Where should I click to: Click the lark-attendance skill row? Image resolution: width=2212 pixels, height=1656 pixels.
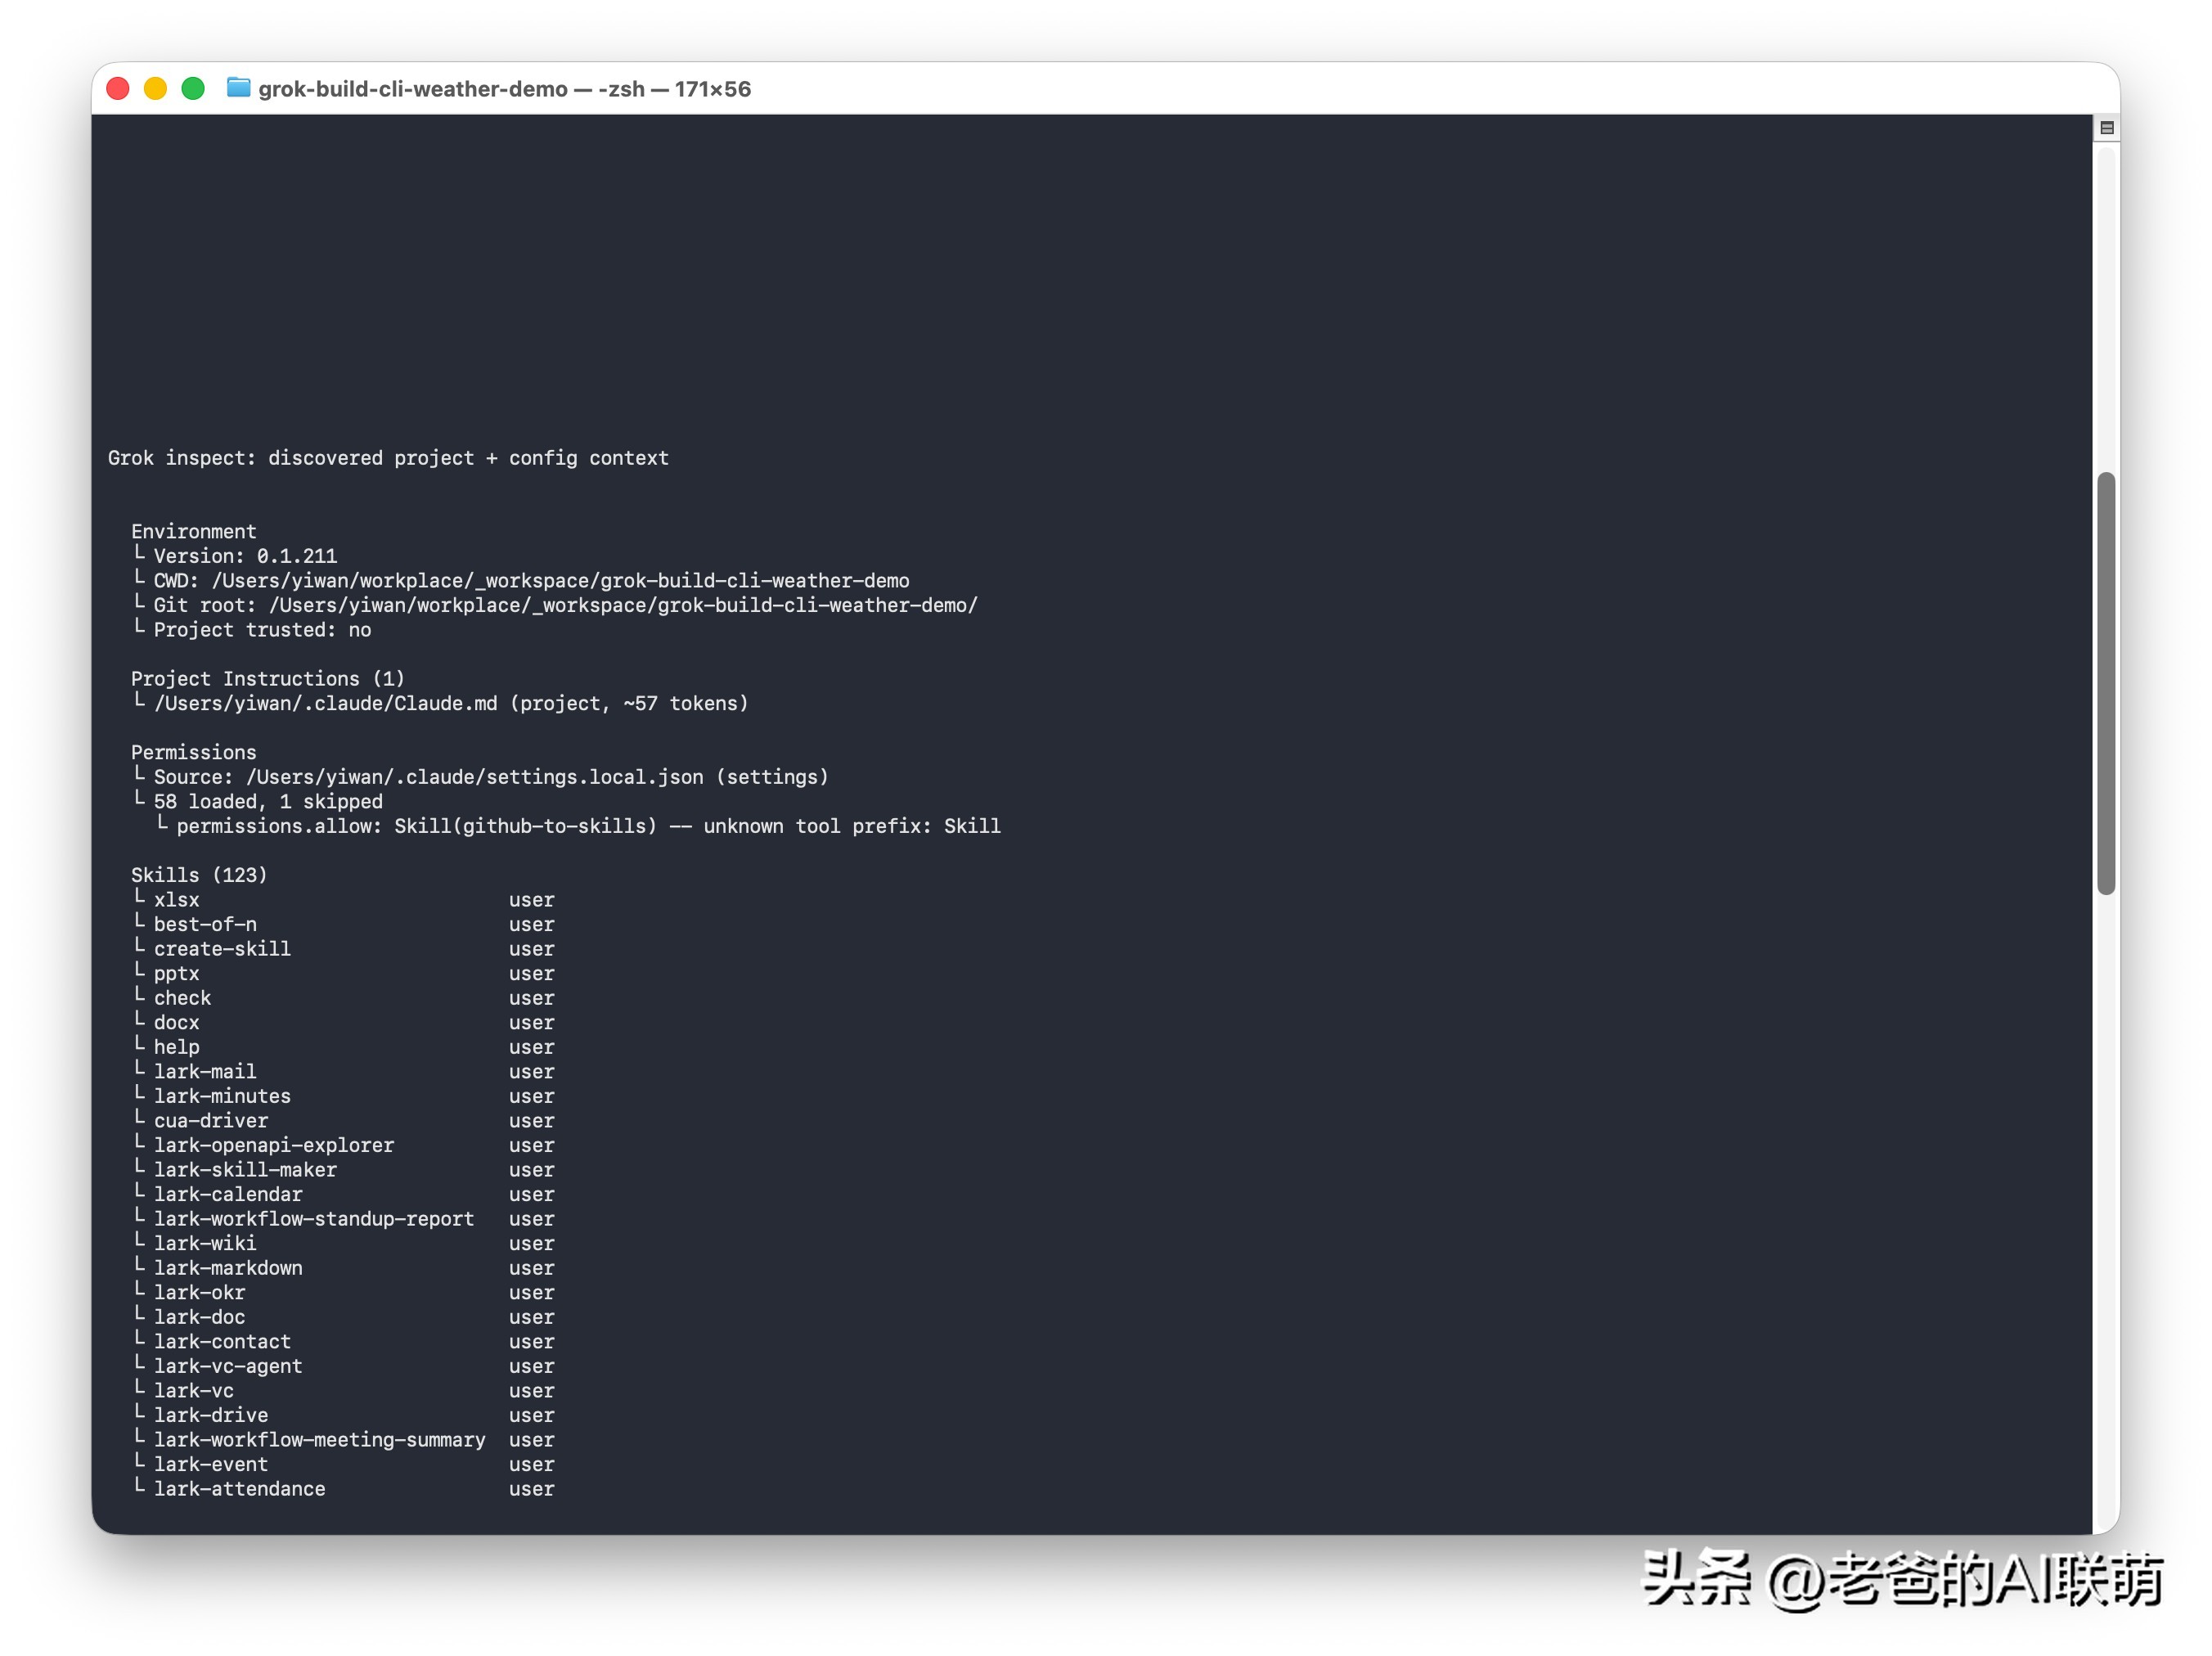[x=344, y=1489]
